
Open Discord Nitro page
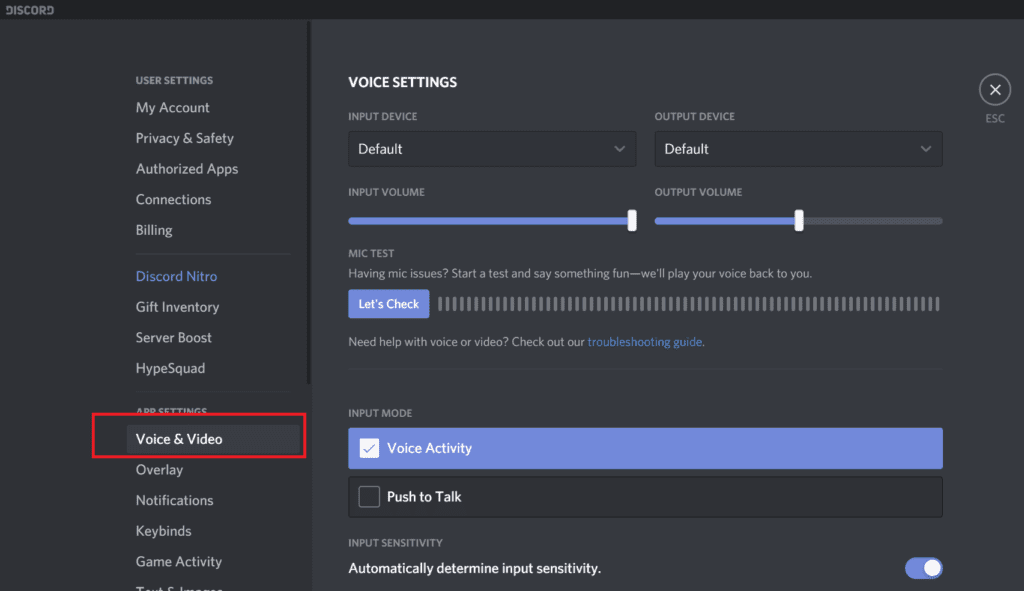click(x=176, y=276)
